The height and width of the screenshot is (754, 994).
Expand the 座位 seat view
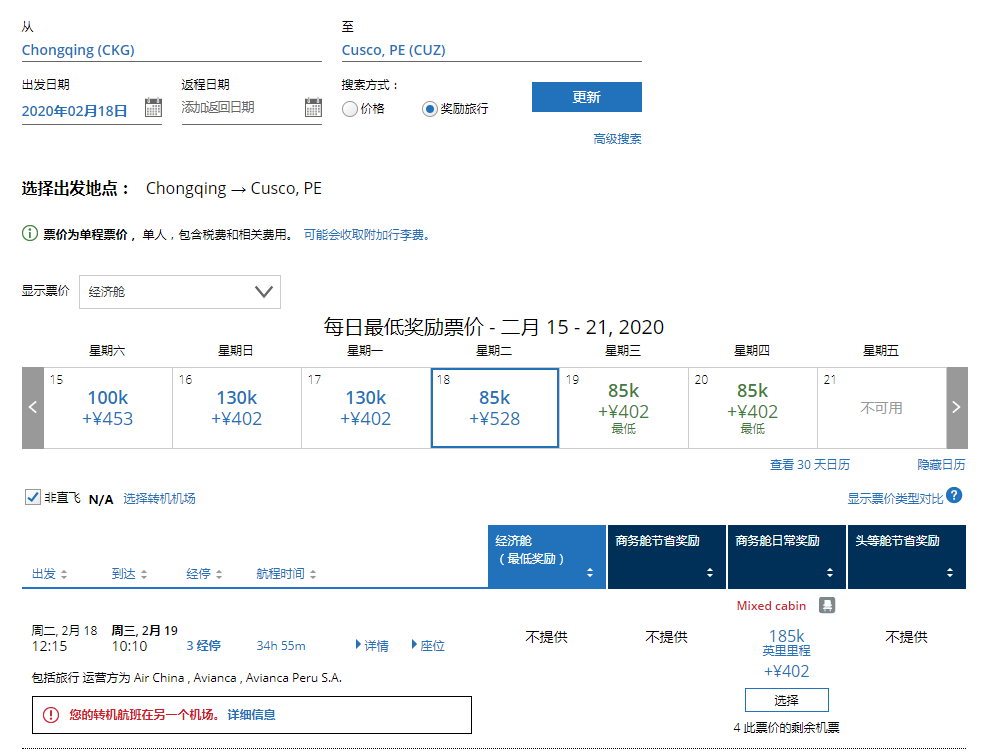[428, 646]
